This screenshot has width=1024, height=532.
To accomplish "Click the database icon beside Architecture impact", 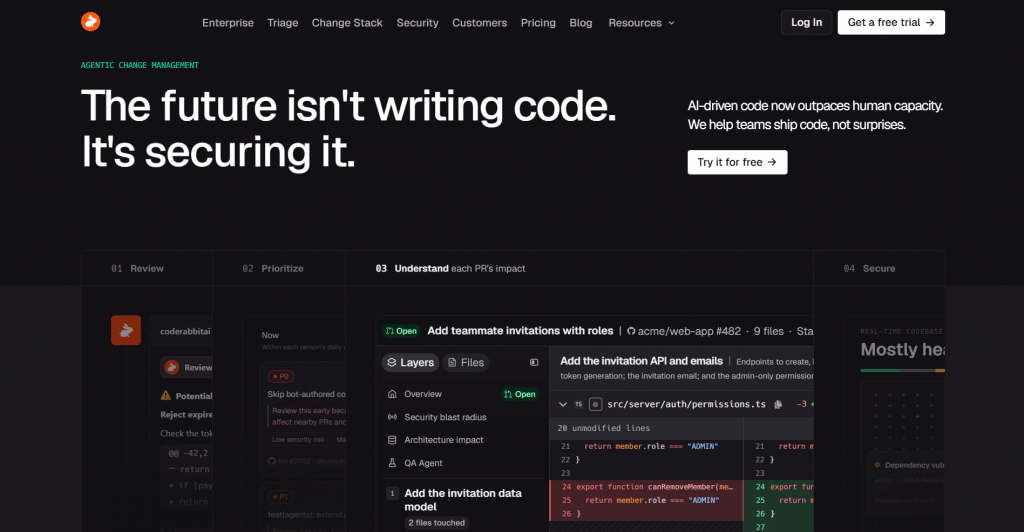I will [392, 440].
